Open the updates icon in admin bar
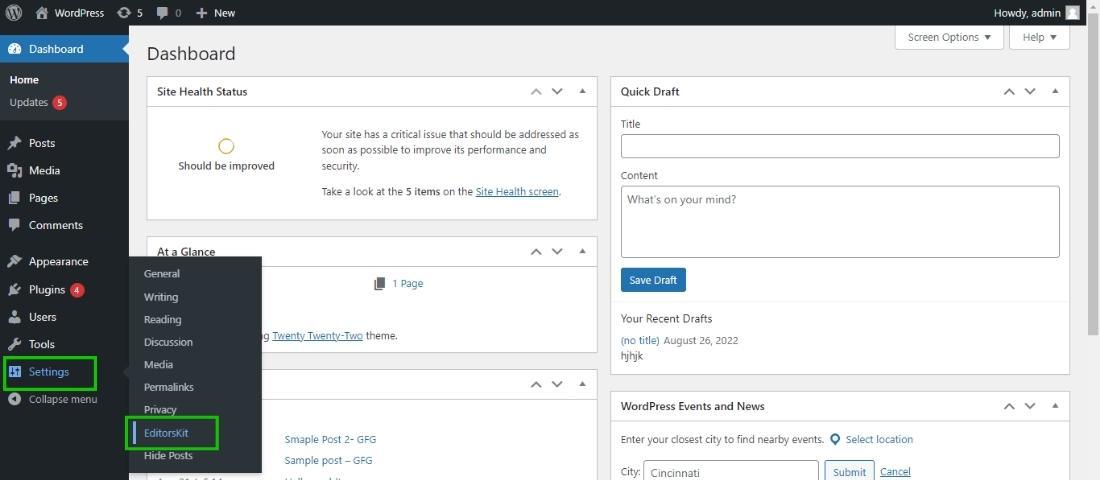1100x480 pixels. tap(124, 13)
